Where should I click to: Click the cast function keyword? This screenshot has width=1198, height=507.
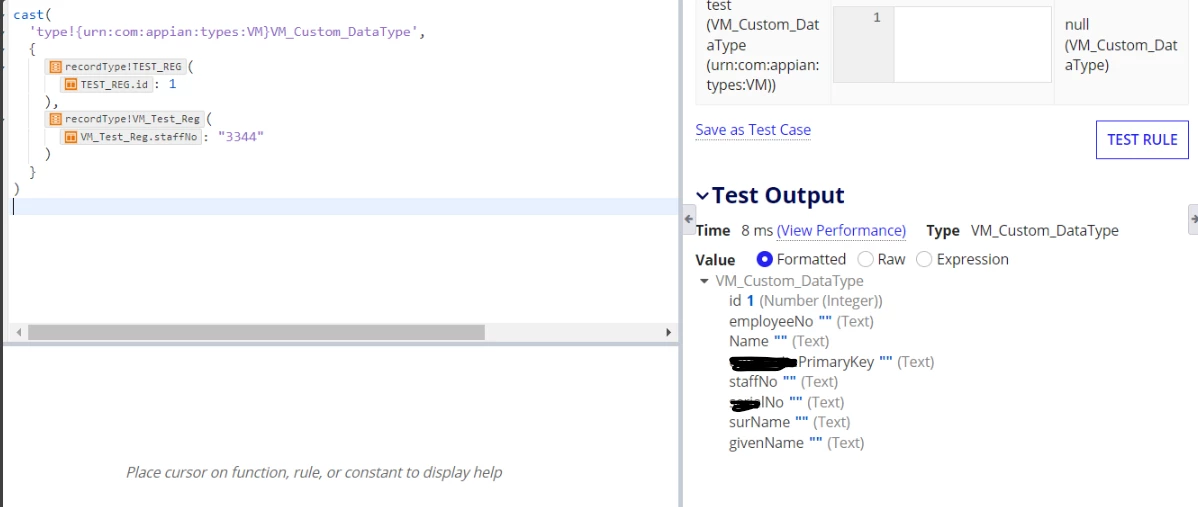click(29, 15)
